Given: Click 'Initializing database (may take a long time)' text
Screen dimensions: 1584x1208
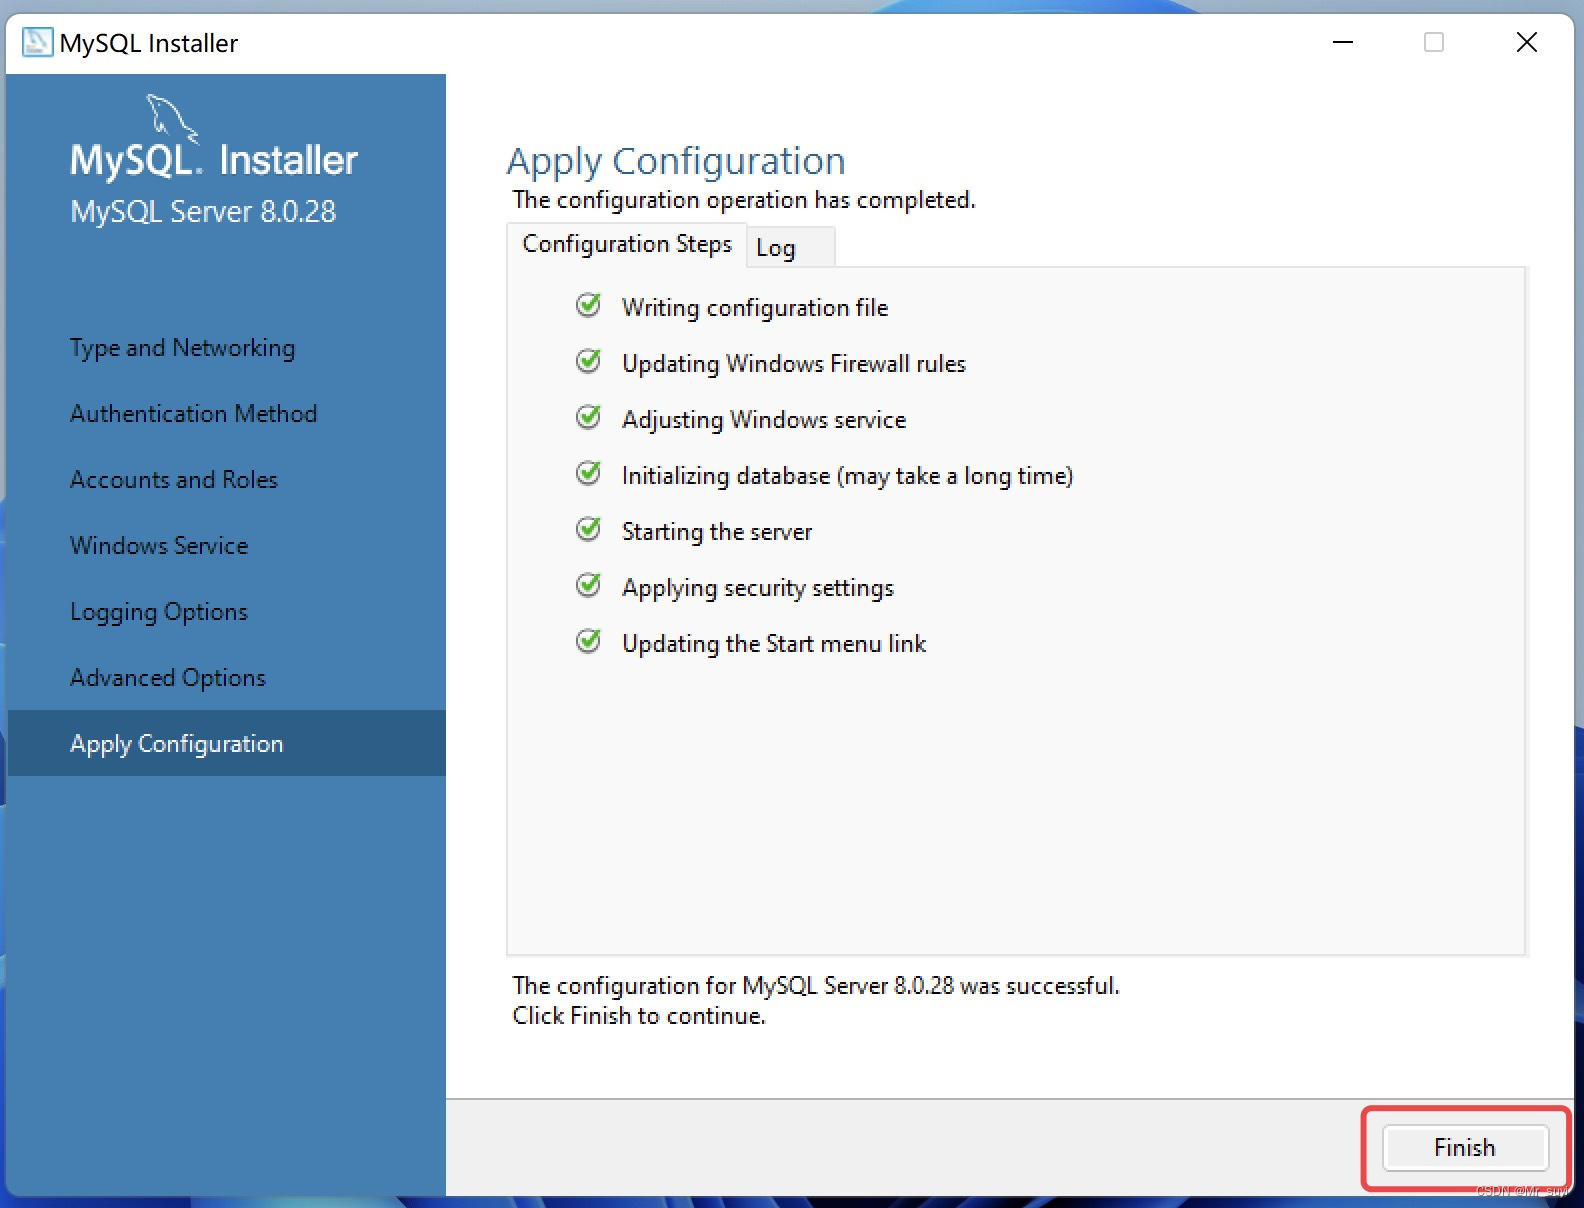Looking at the screenshot, I should (x=847, y=476).
